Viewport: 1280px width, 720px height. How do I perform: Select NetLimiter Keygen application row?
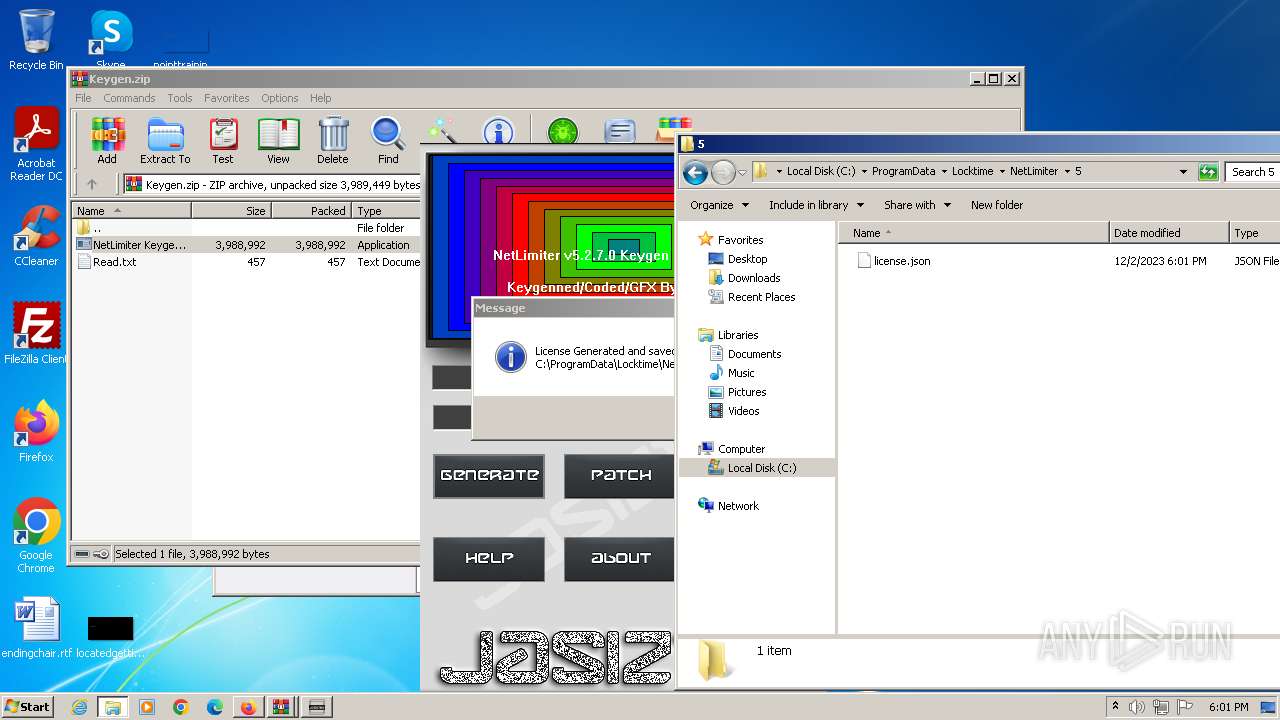coord(246,245)
